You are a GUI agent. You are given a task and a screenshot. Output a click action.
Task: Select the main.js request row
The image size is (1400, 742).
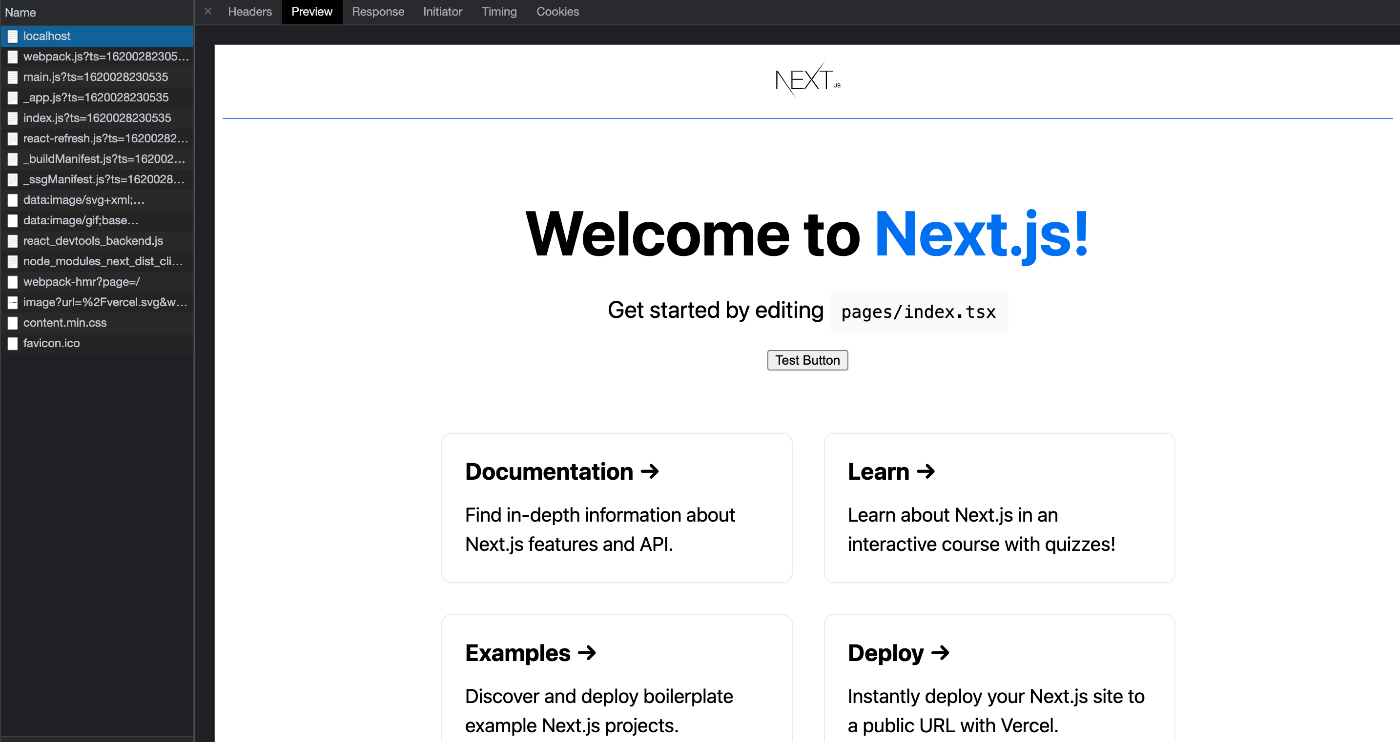pos(97,77)
